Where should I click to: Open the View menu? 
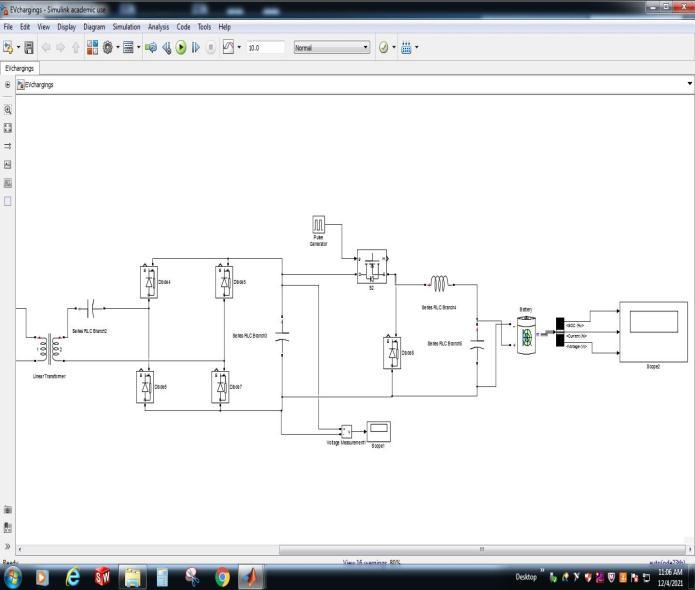43,27
